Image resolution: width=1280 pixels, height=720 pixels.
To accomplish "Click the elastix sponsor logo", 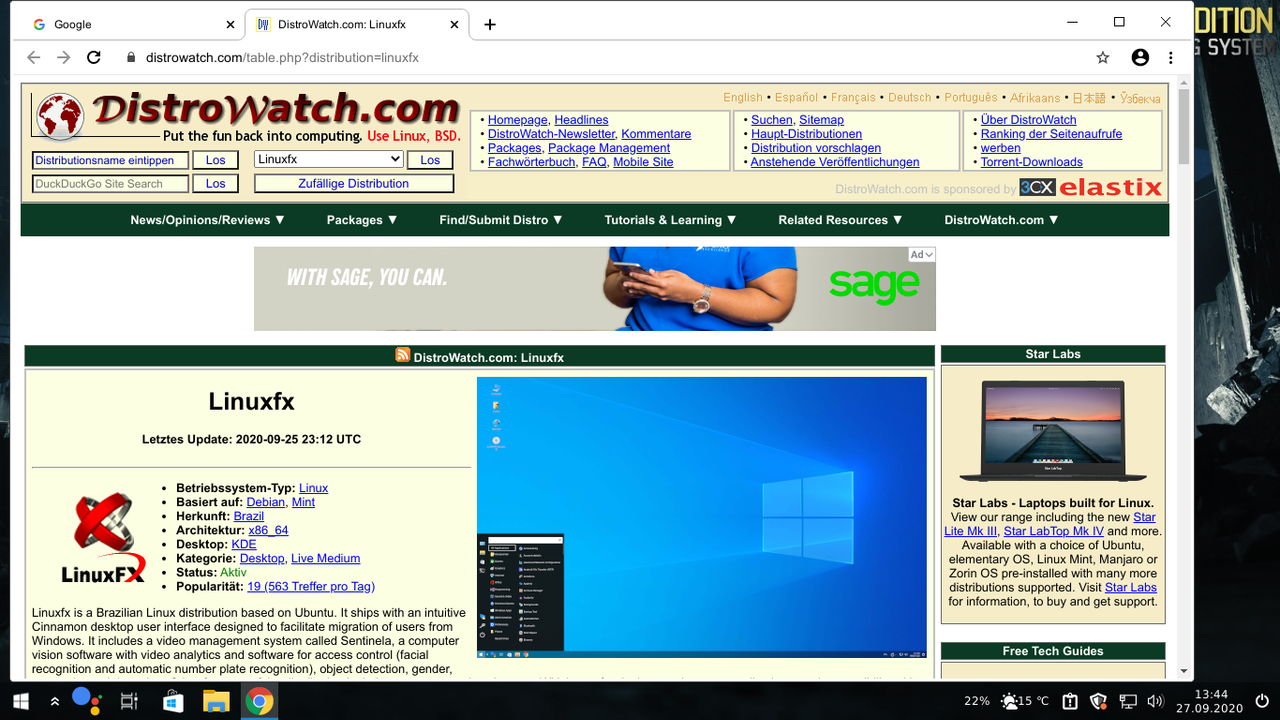I will coord(1110,187).
